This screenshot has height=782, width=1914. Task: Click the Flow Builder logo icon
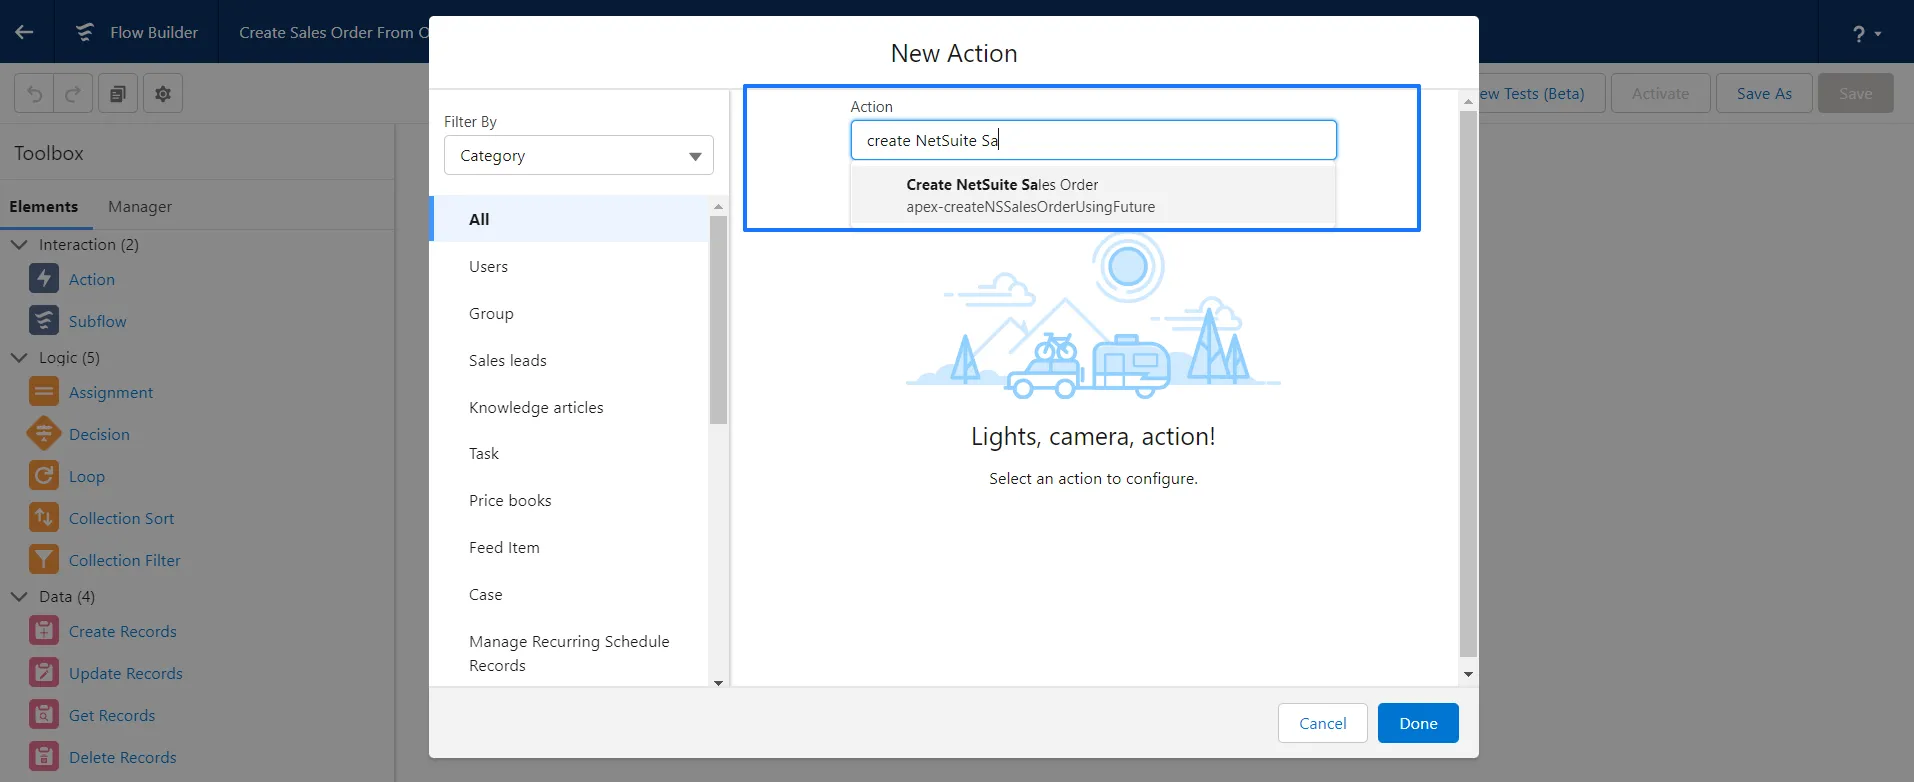click(85, 32)
